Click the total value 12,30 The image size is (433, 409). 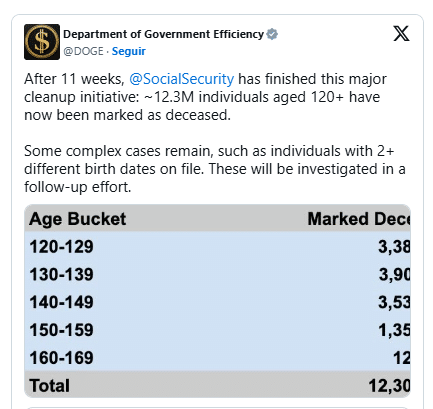click(x=389, y=386)
